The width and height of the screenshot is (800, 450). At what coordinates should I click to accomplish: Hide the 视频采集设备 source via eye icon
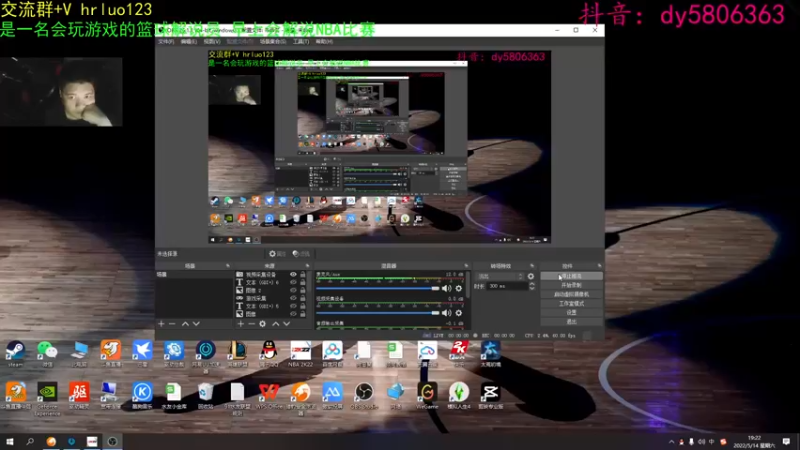pyautogui.click(x=293, y=274)
